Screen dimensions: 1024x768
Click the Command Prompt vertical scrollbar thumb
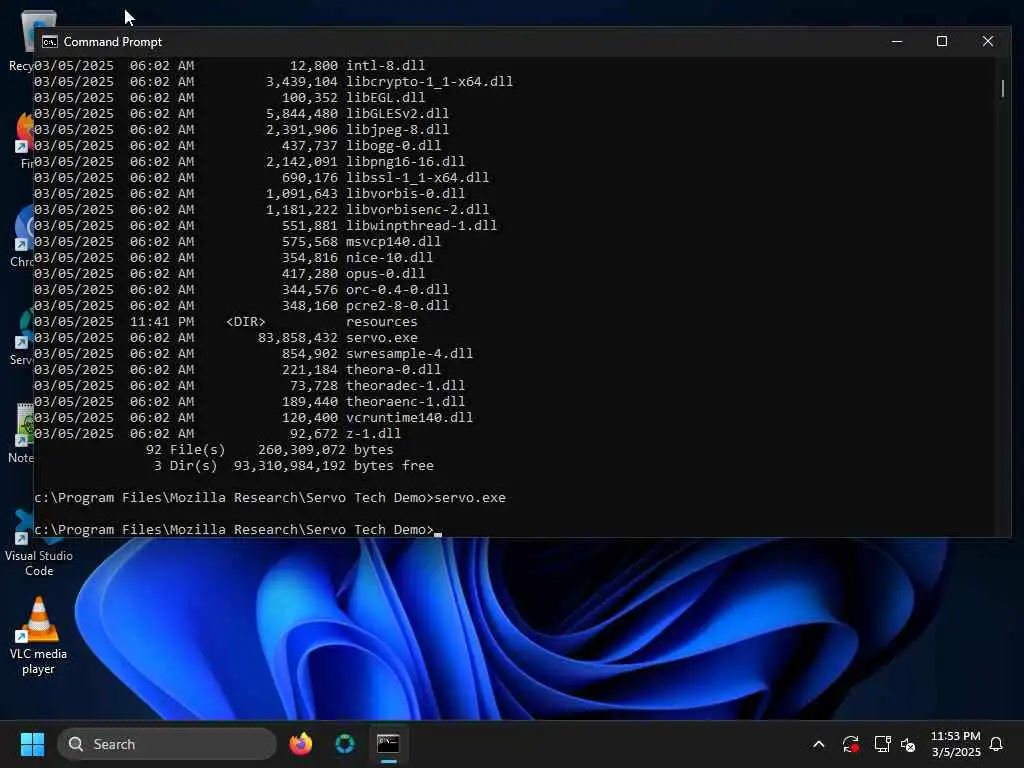pyautogui.click(x=1002, y=88)
